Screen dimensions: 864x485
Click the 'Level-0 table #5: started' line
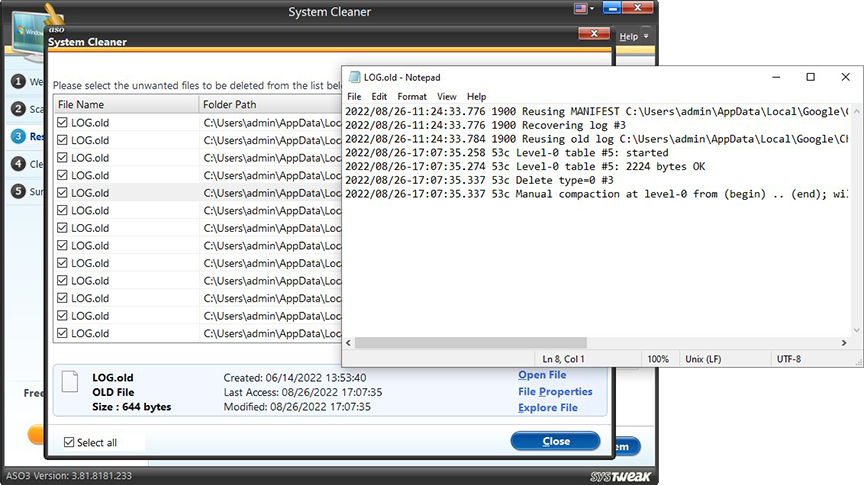(507, 153)
